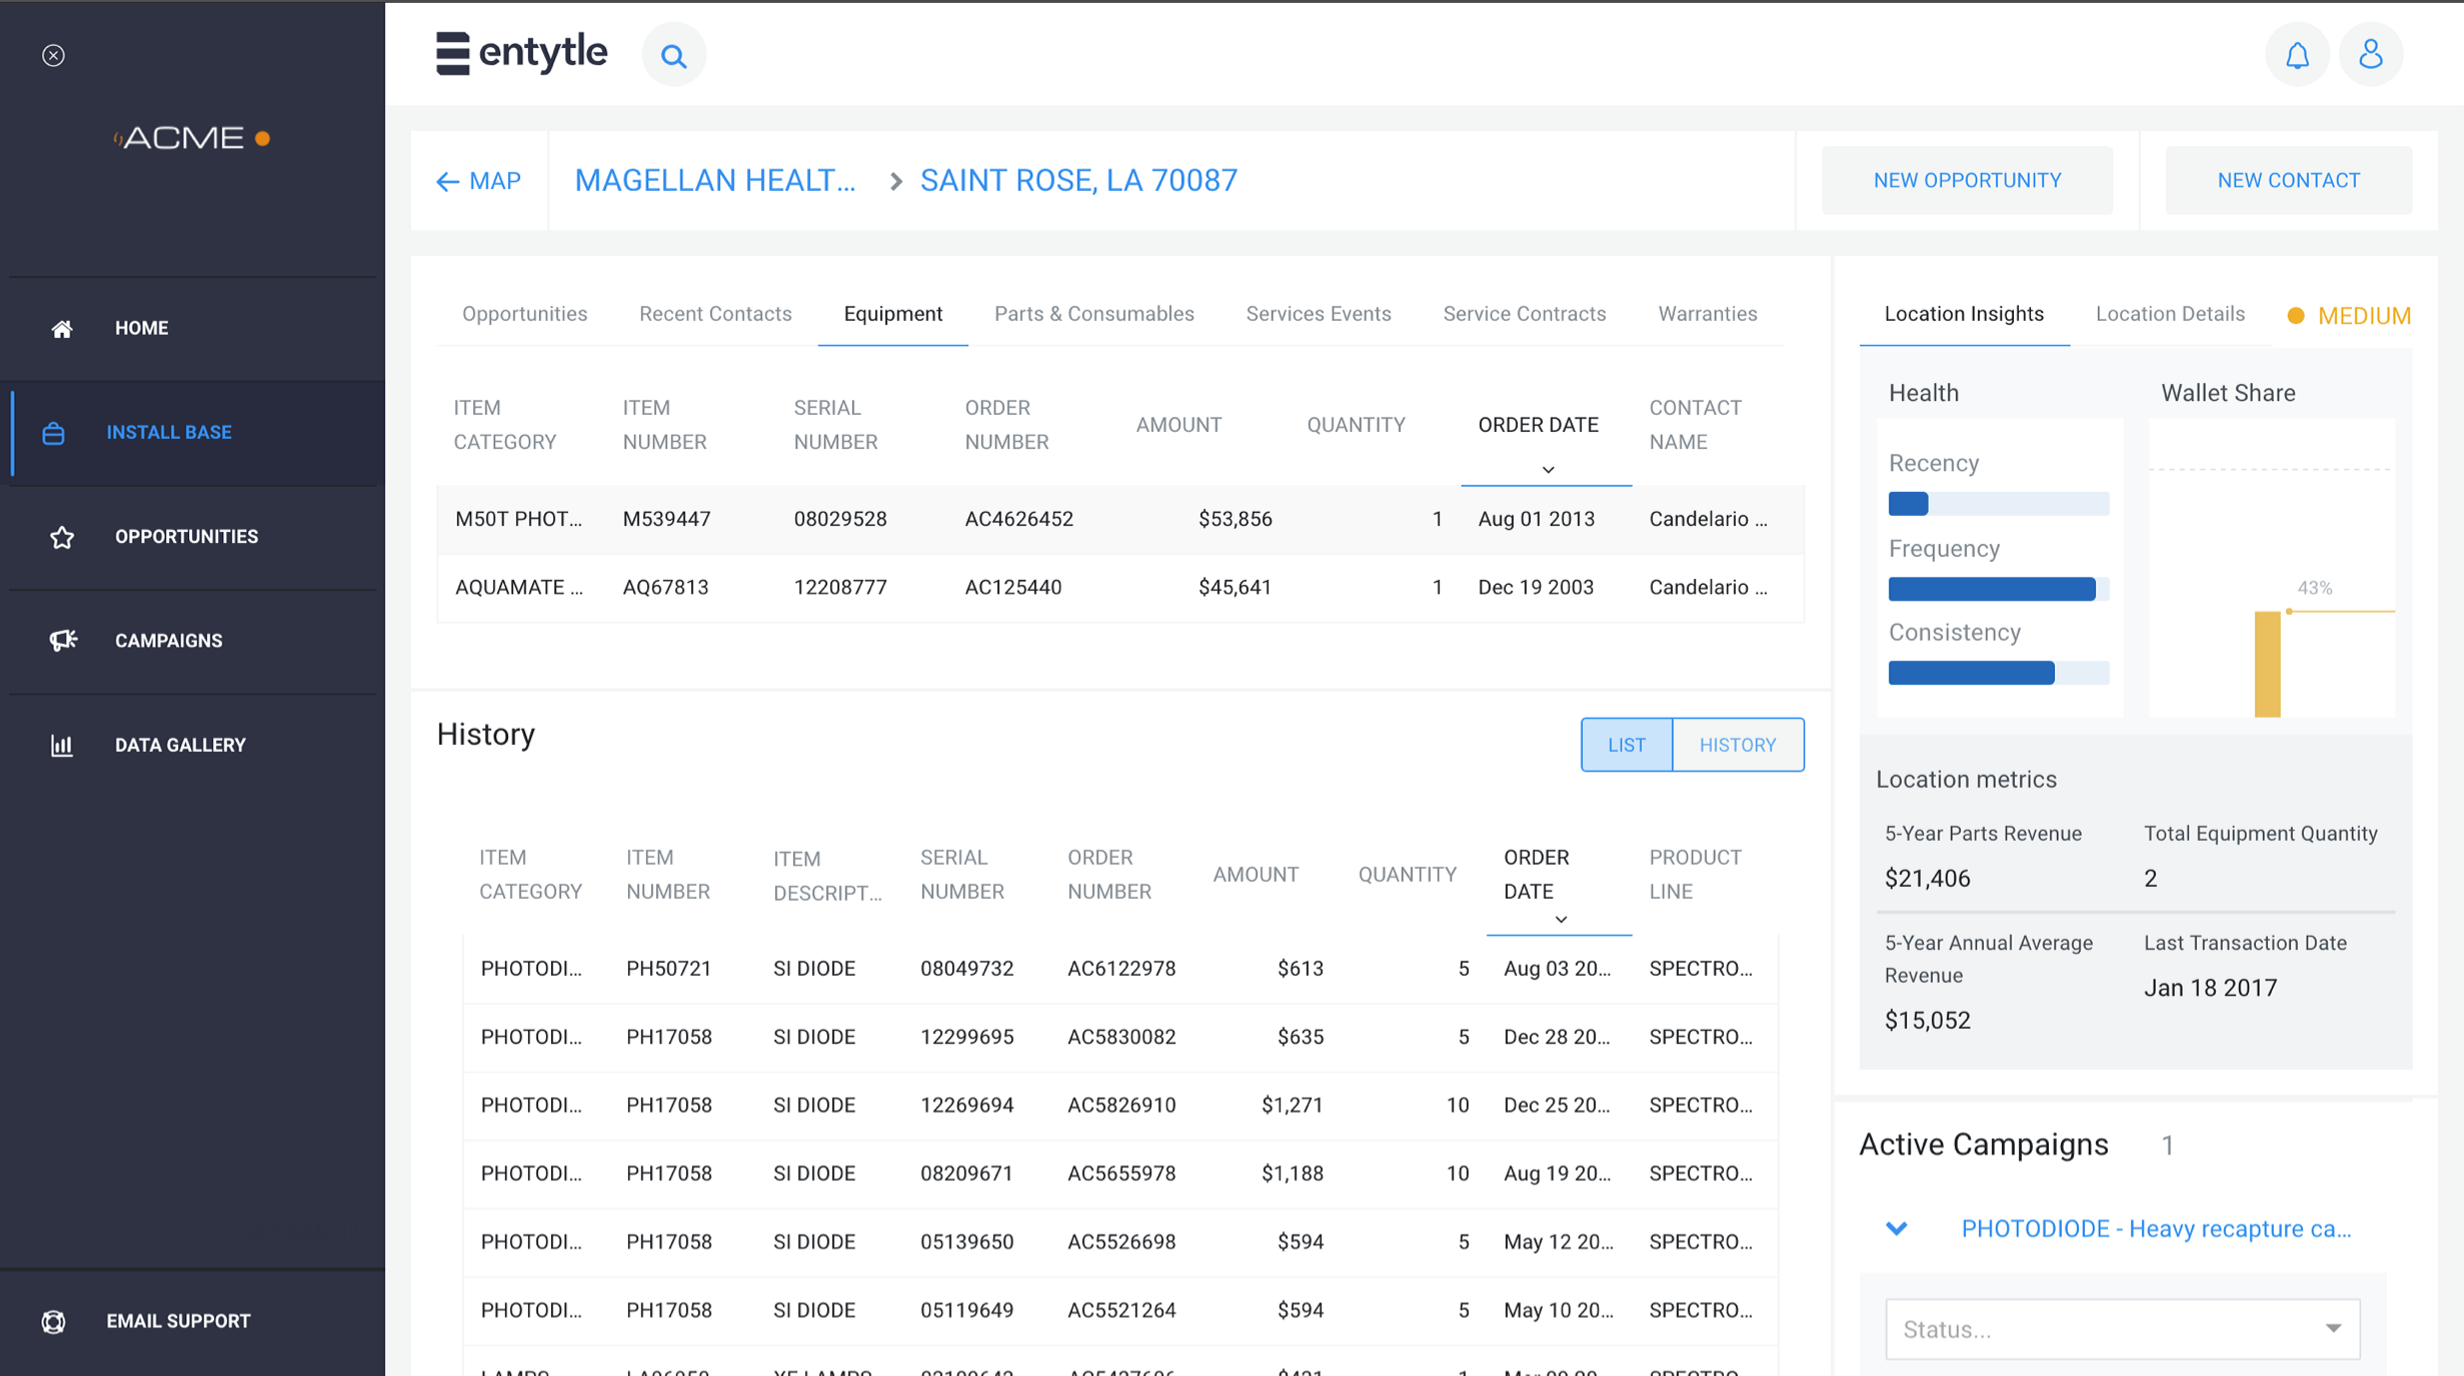Click the Opportunities sidebar icon
The image size is (2464, 1376).
click(61, 537)
